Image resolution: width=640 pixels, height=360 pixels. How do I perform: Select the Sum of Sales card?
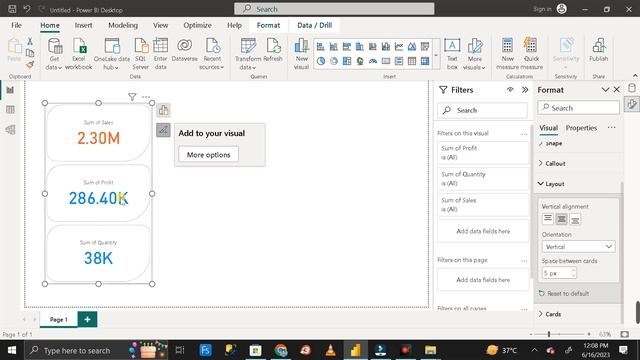pos(98,133)
